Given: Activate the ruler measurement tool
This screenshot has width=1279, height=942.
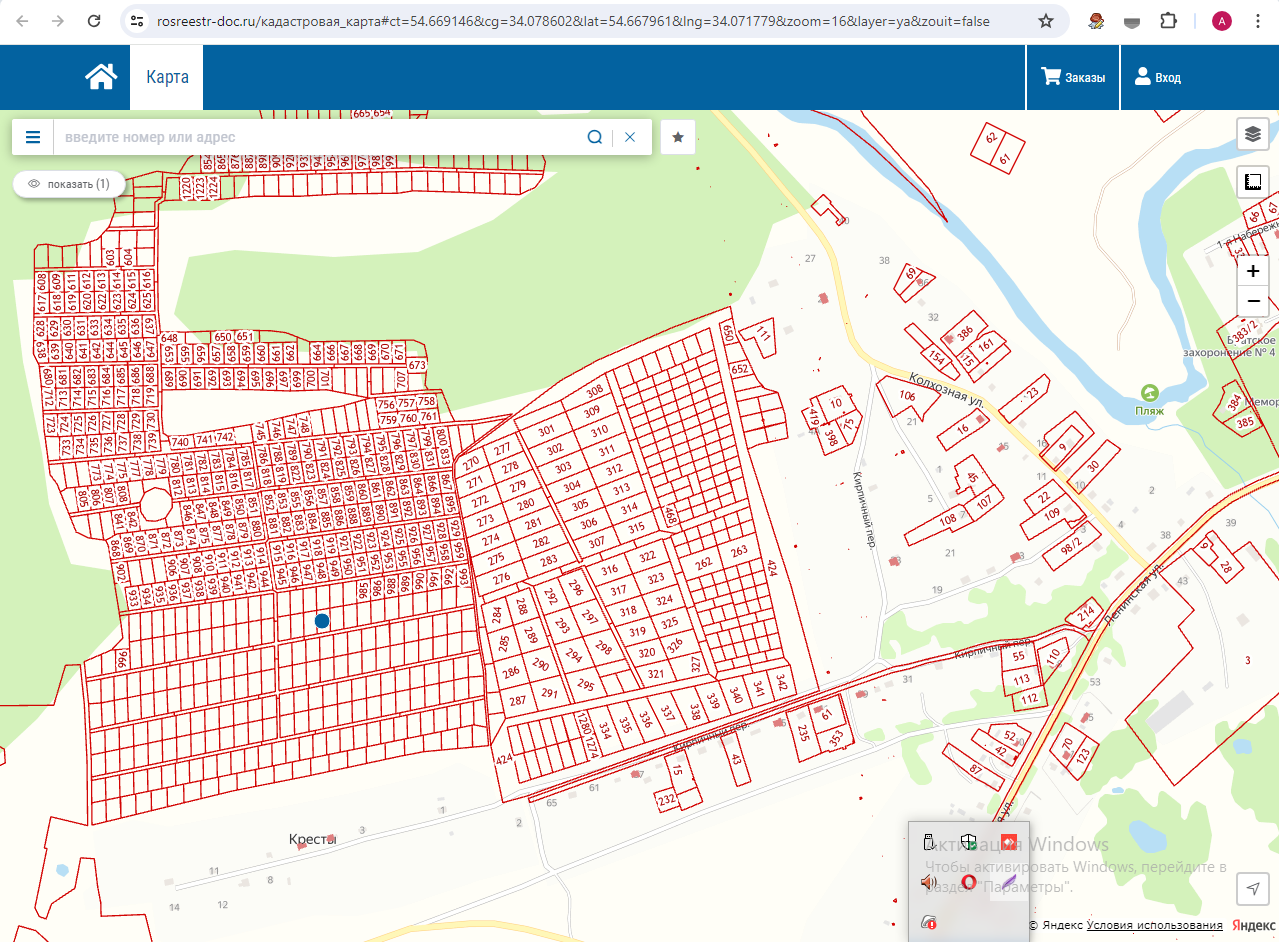Looking at the screenshot, I should pos(1253,182).
